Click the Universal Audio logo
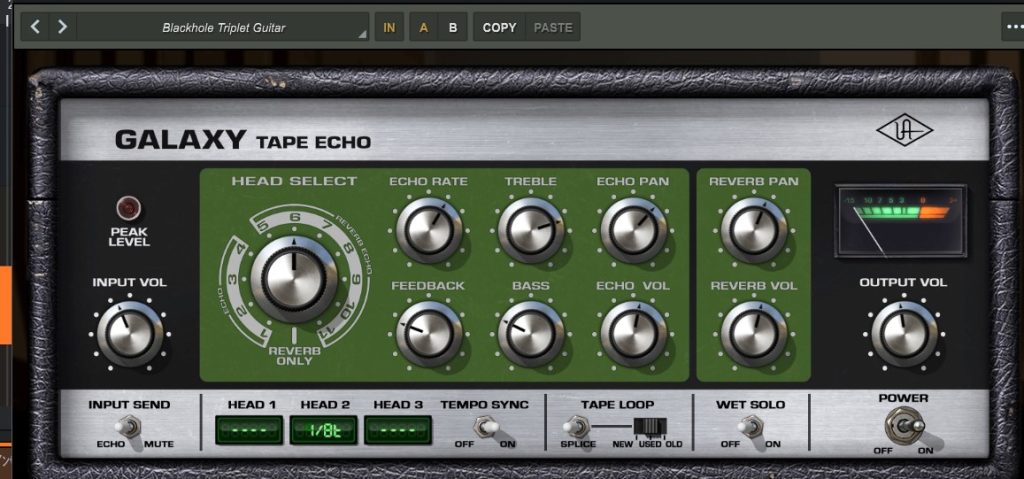 point(904,131)
